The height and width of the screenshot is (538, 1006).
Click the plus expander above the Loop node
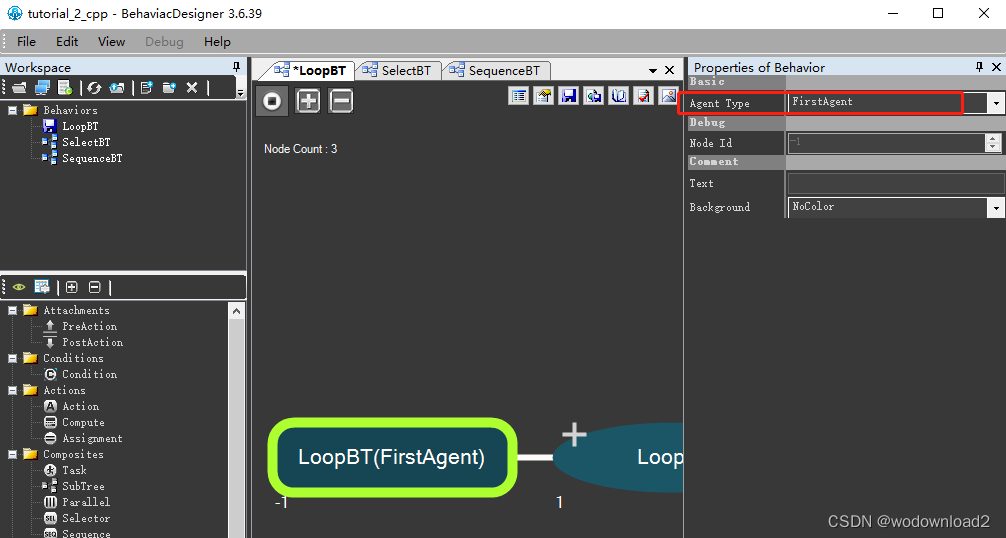tap(574, 434)
